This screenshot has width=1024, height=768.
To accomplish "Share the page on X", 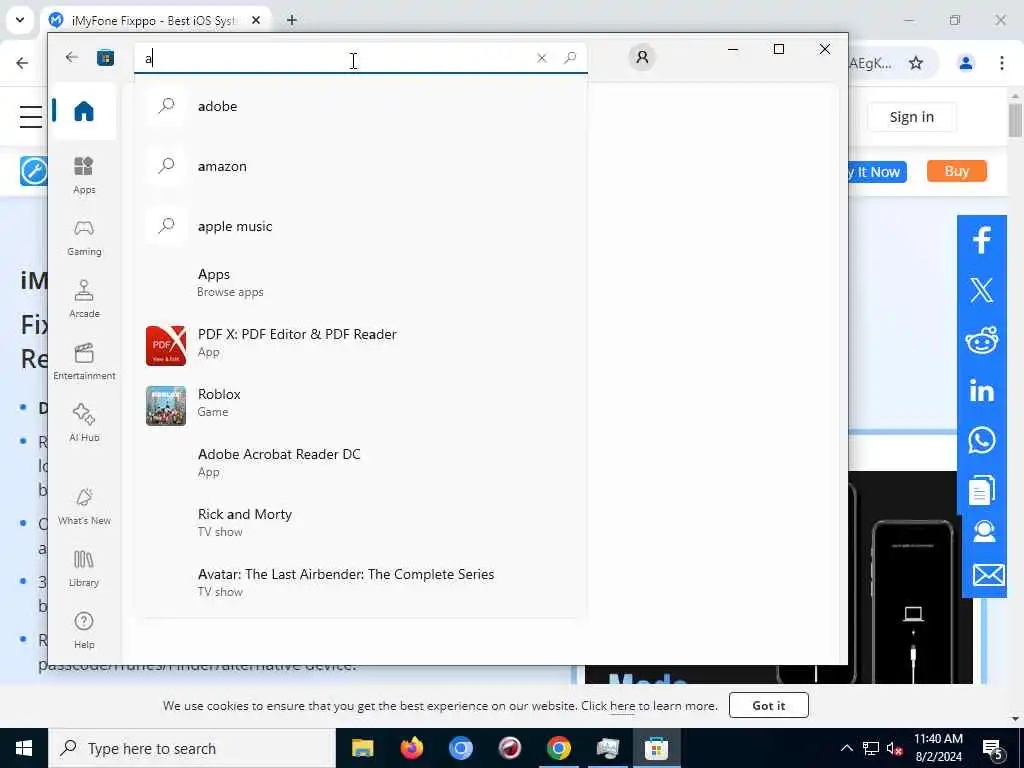I will (x=982, y=290).
